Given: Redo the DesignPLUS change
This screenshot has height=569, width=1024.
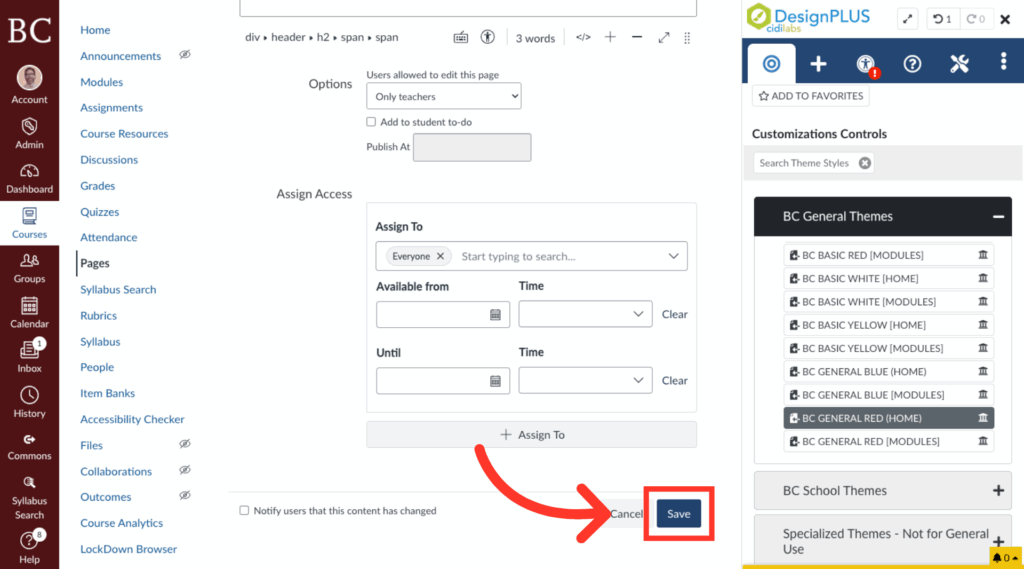Looking at the screenshot, I should (x=976, y=19).
